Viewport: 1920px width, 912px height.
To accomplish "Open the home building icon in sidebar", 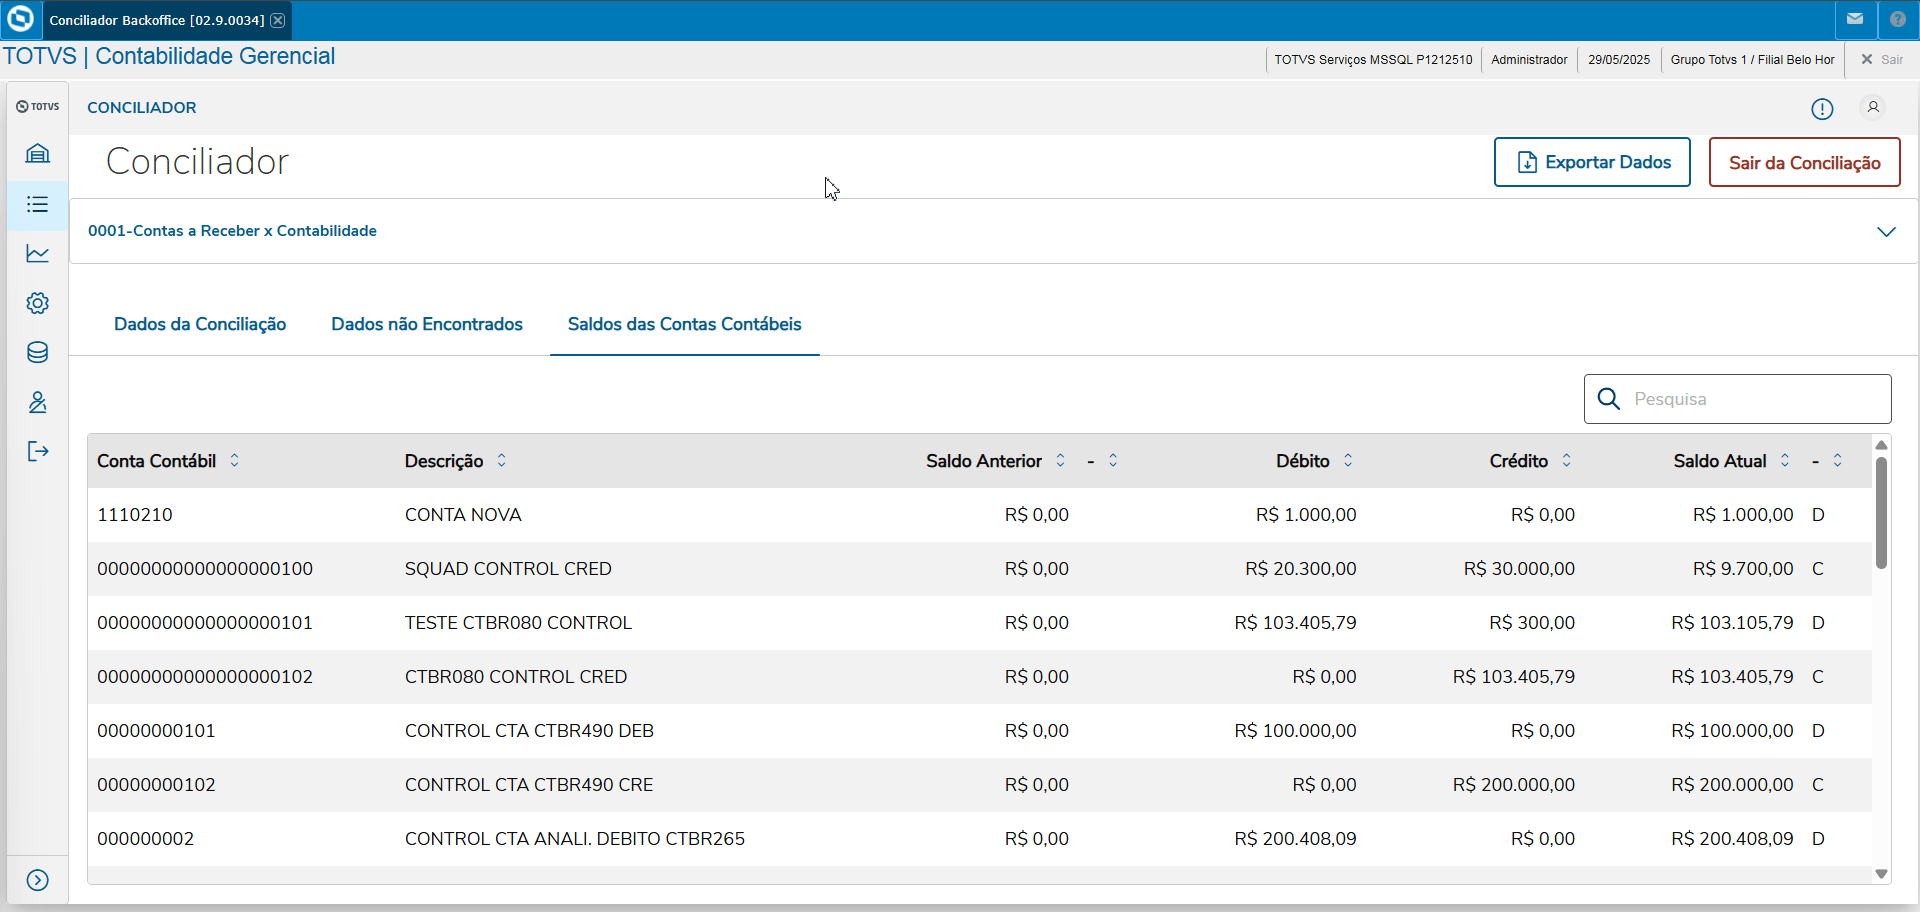I will (x=38, y=154).
